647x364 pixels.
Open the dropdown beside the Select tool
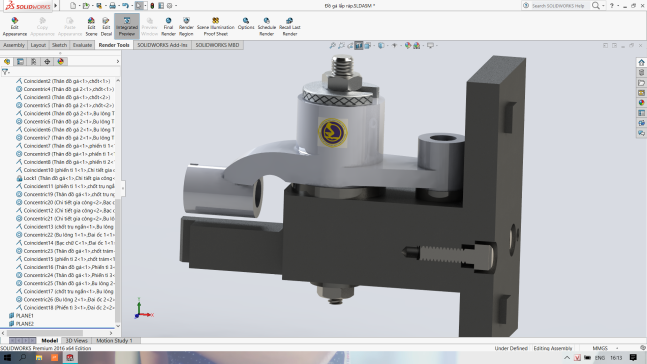(145, 6)
